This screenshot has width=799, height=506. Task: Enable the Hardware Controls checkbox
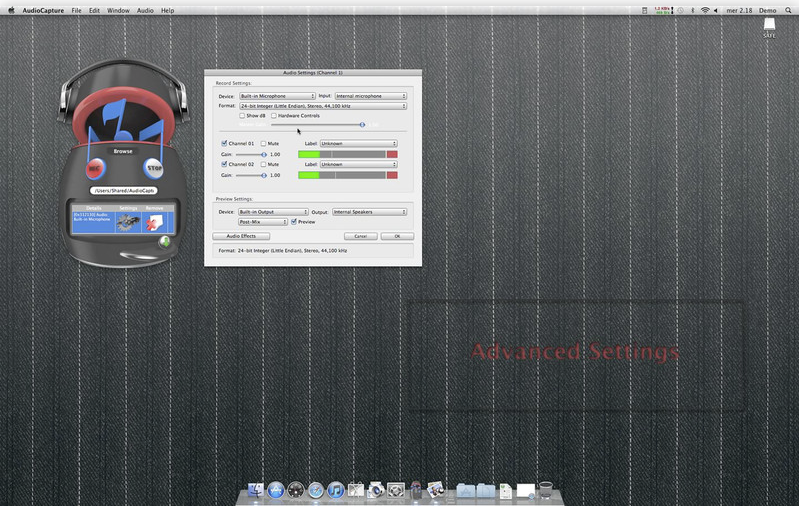(x=274, y=116)
